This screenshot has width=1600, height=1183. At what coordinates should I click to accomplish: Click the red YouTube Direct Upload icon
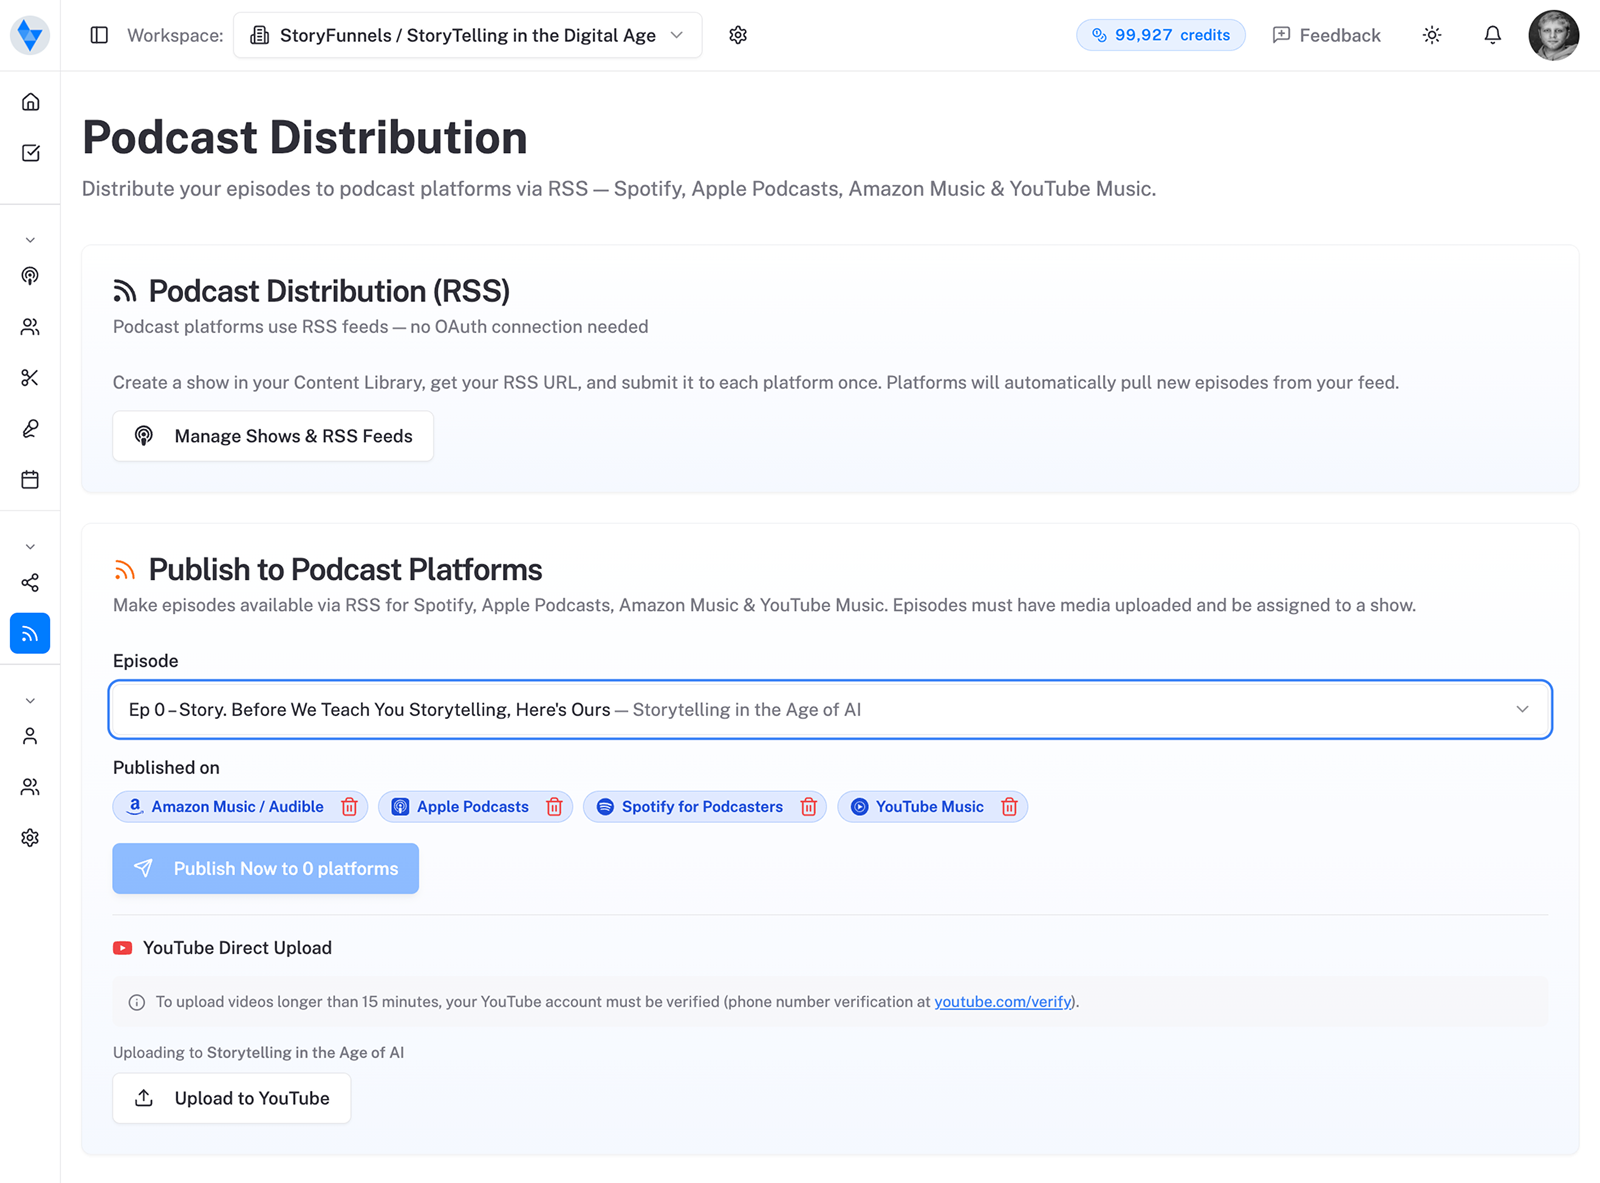[x=123, y=948]
